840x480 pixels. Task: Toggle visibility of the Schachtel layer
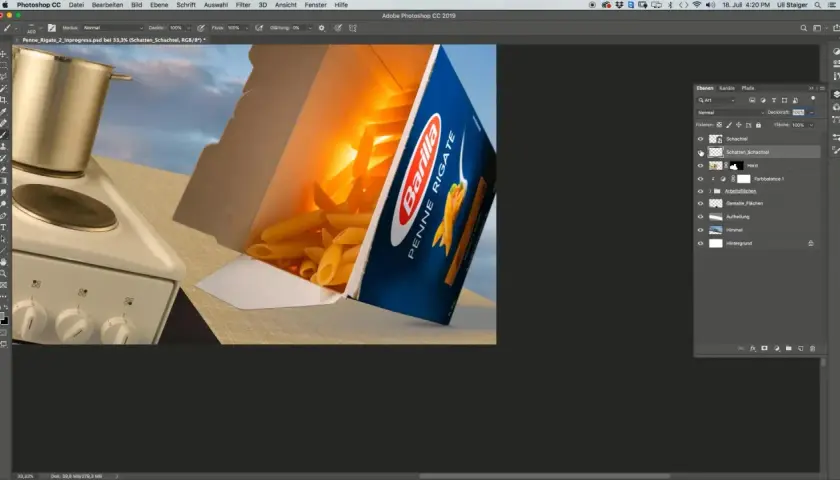[700, 139]
